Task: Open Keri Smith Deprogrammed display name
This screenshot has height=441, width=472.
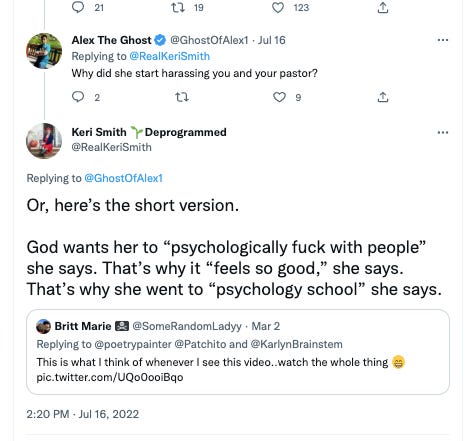Action: point(149,132)
